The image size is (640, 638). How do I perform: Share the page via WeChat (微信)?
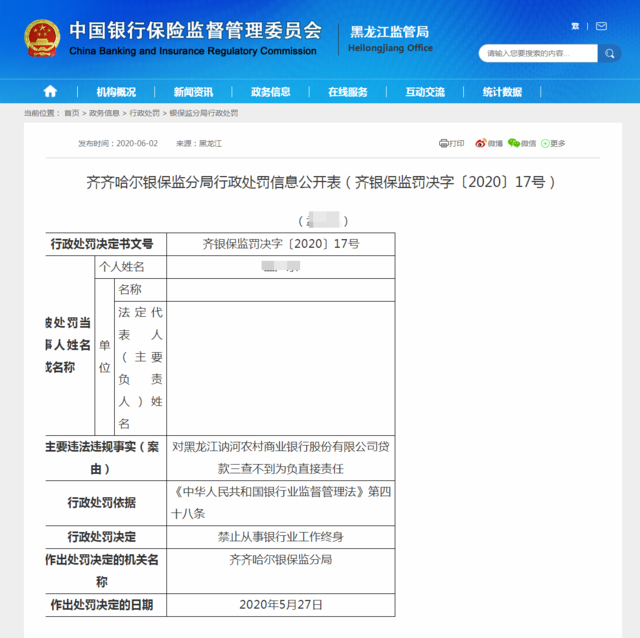coord(522,143)
